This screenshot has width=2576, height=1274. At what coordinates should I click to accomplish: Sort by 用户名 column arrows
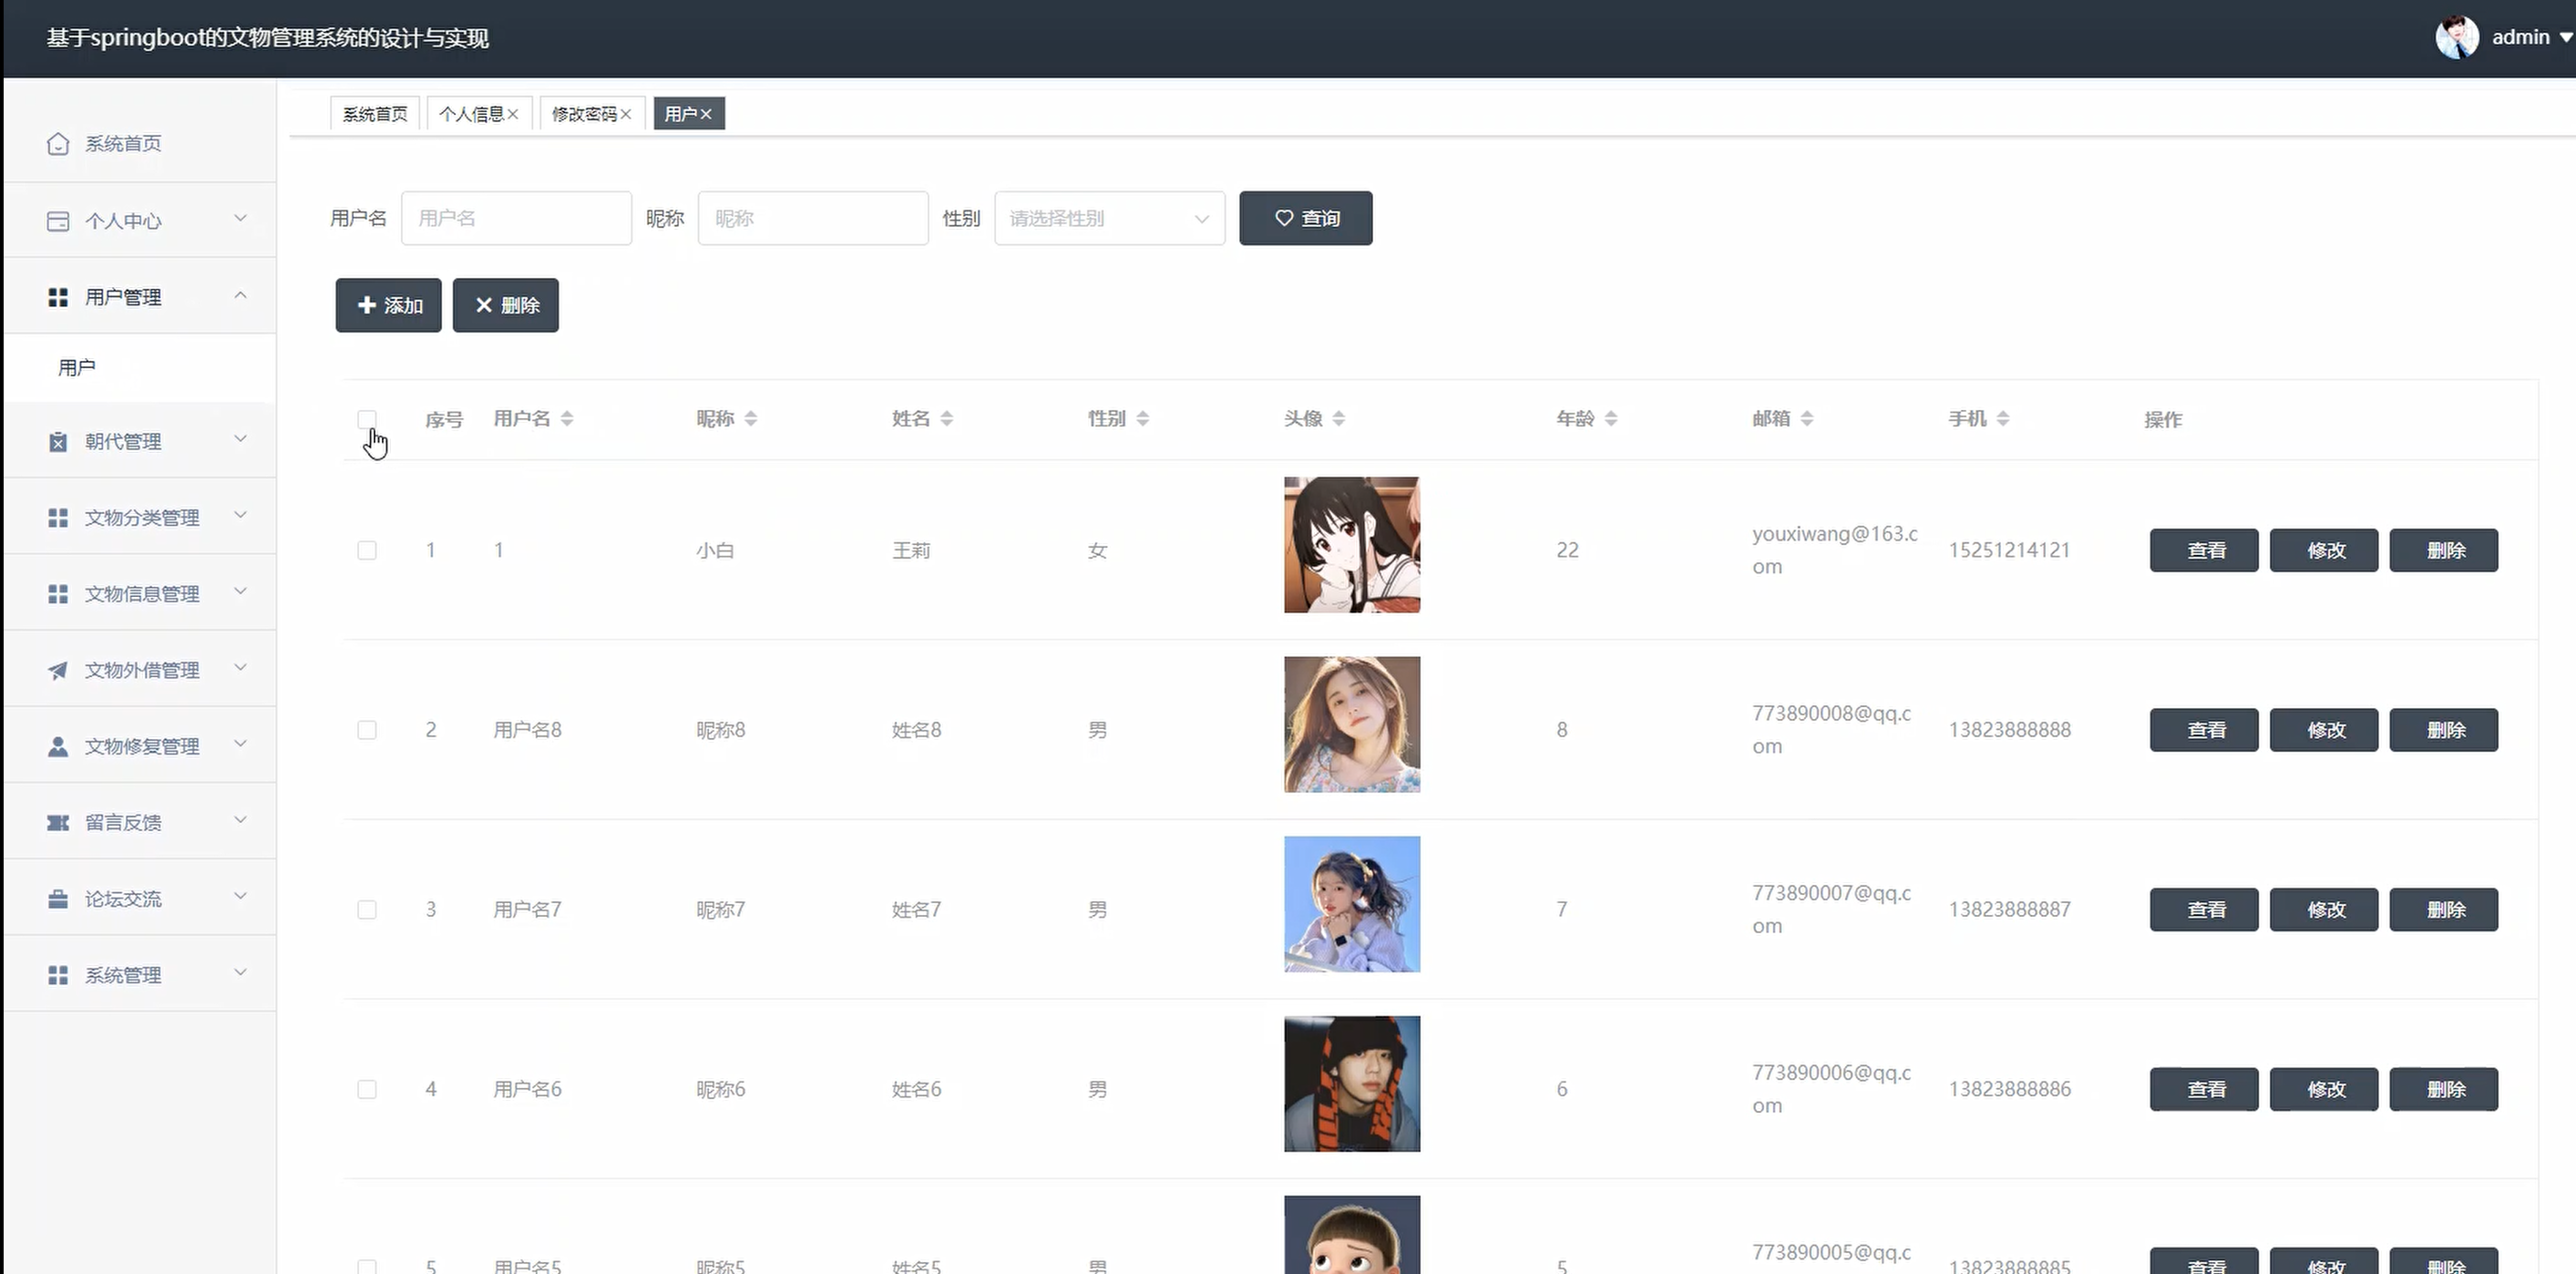click(x=567, y=419)
